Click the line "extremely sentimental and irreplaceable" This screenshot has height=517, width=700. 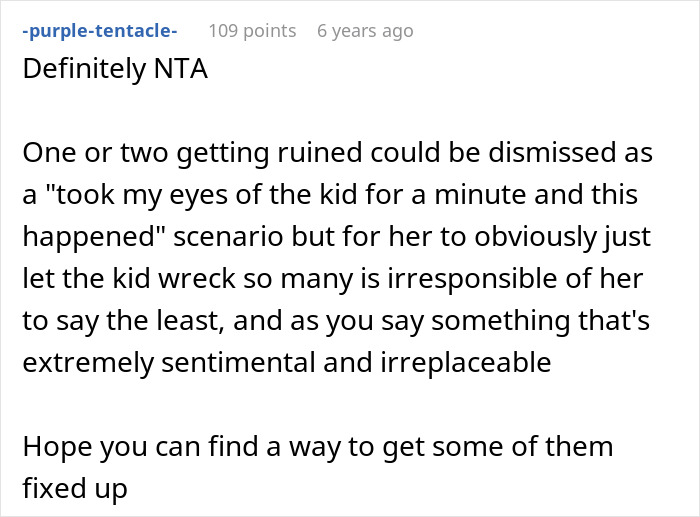[x=286, y=362]
